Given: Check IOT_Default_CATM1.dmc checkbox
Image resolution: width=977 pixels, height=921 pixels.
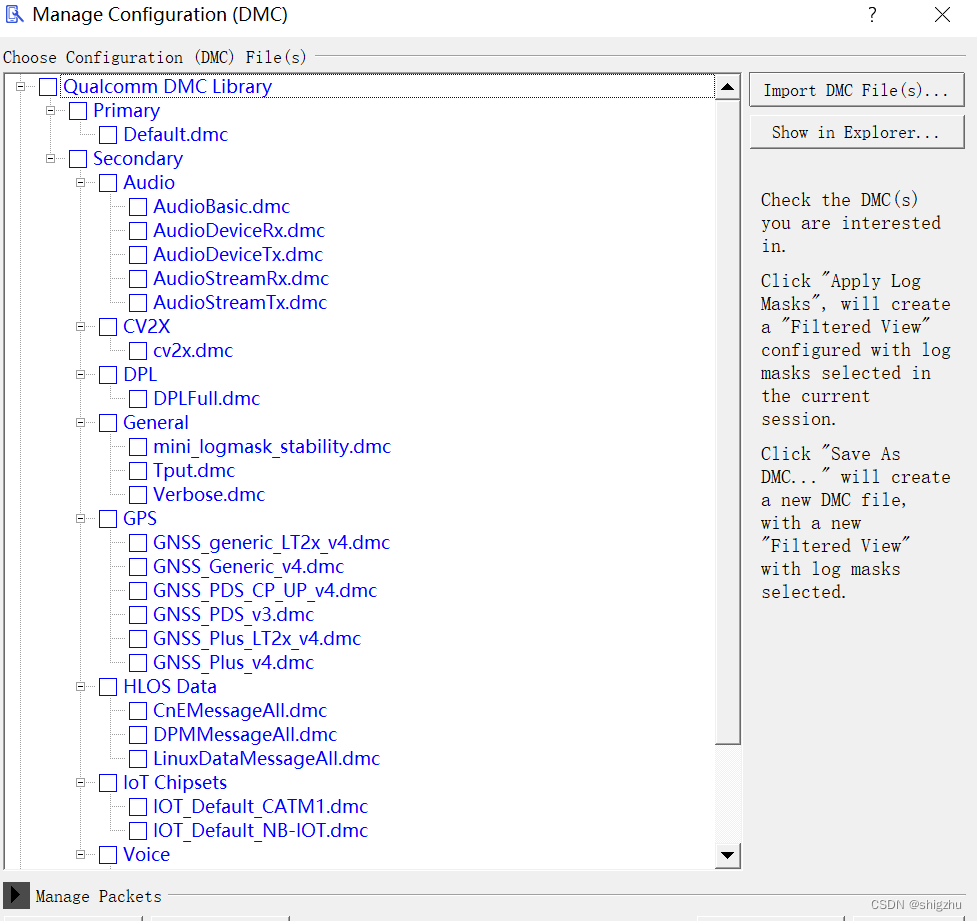Looking at the screenshot, I should (x=138, y=807).
